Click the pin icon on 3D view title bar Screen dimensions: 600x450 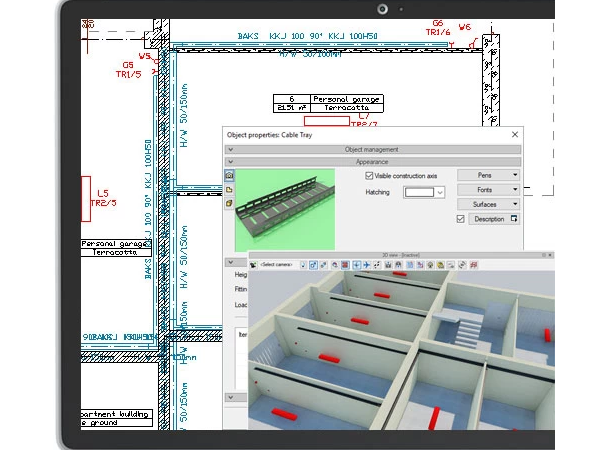[543, 255]
